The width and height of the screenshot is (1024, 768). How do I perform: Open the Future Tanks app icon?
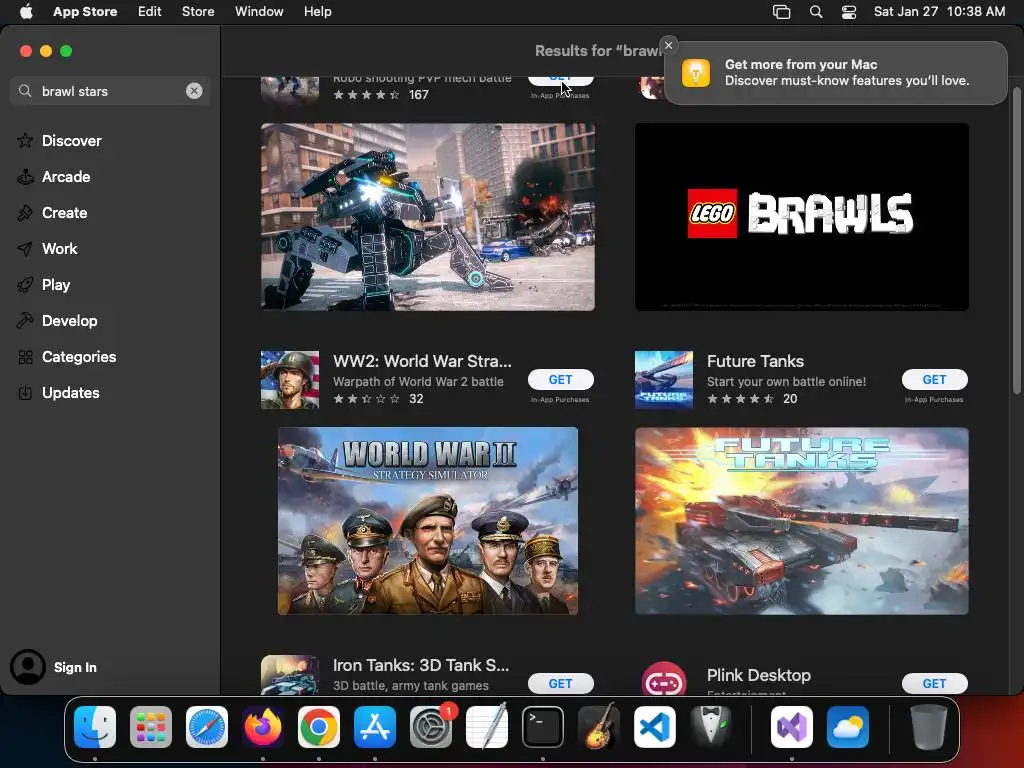[x=664, y=379]
